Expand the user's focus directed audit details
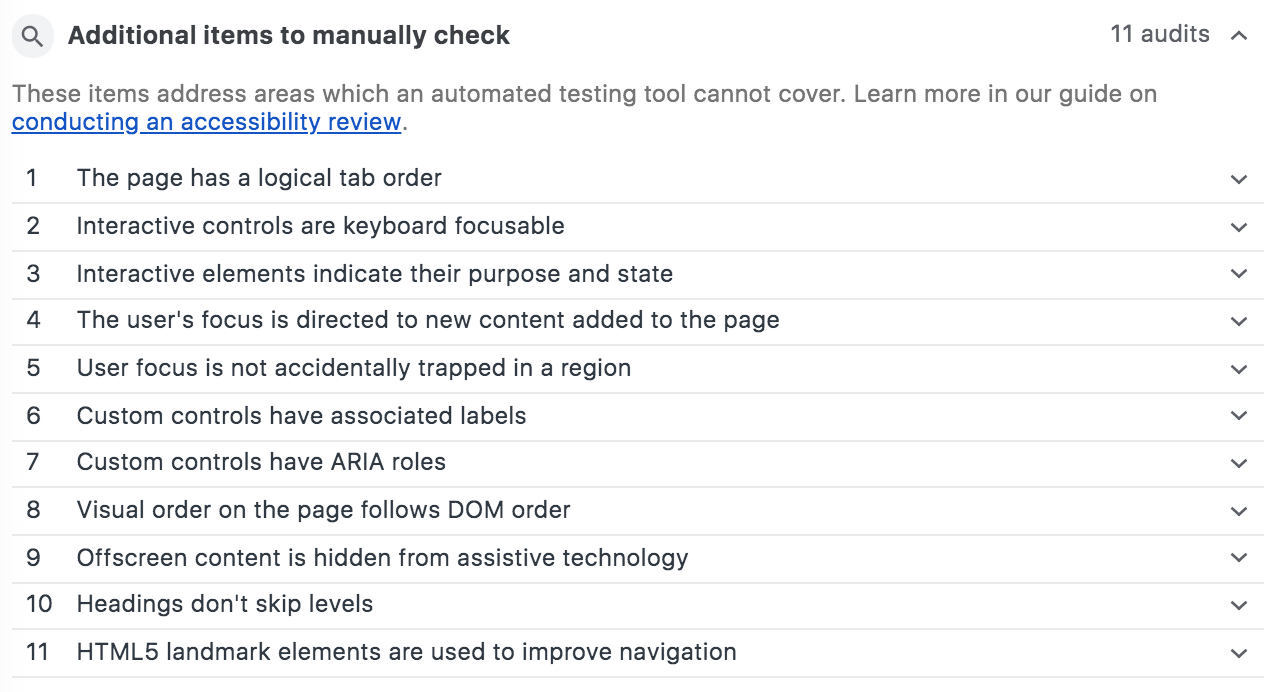This screenshot has height=692, width=1272. click(x=1237, y=321)
